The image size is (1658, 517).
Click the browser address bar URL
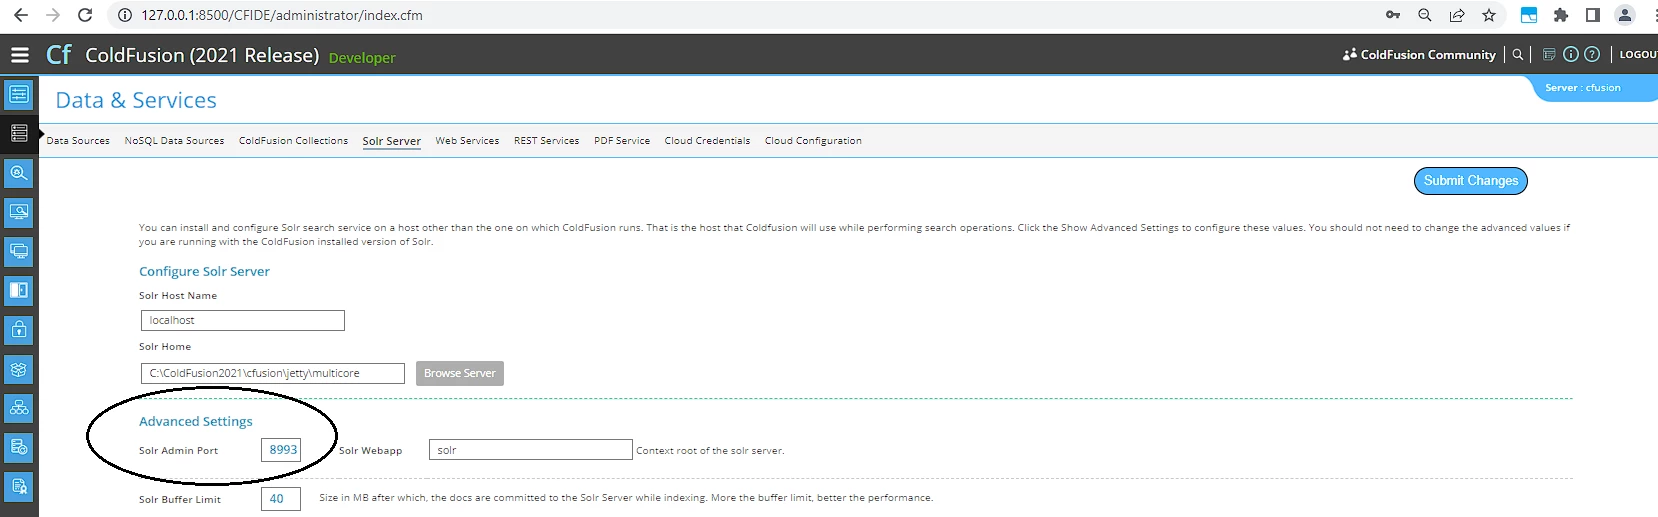tap(282, 15)
